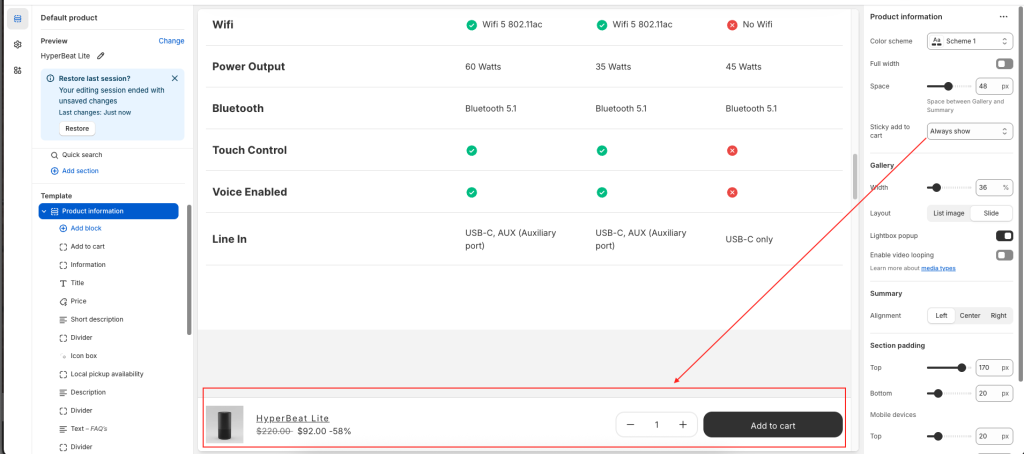This screenshot has height=454, width=1024.
Task: Click the three-dot menu in Product information panel
Action: (x=1003, y=17)
